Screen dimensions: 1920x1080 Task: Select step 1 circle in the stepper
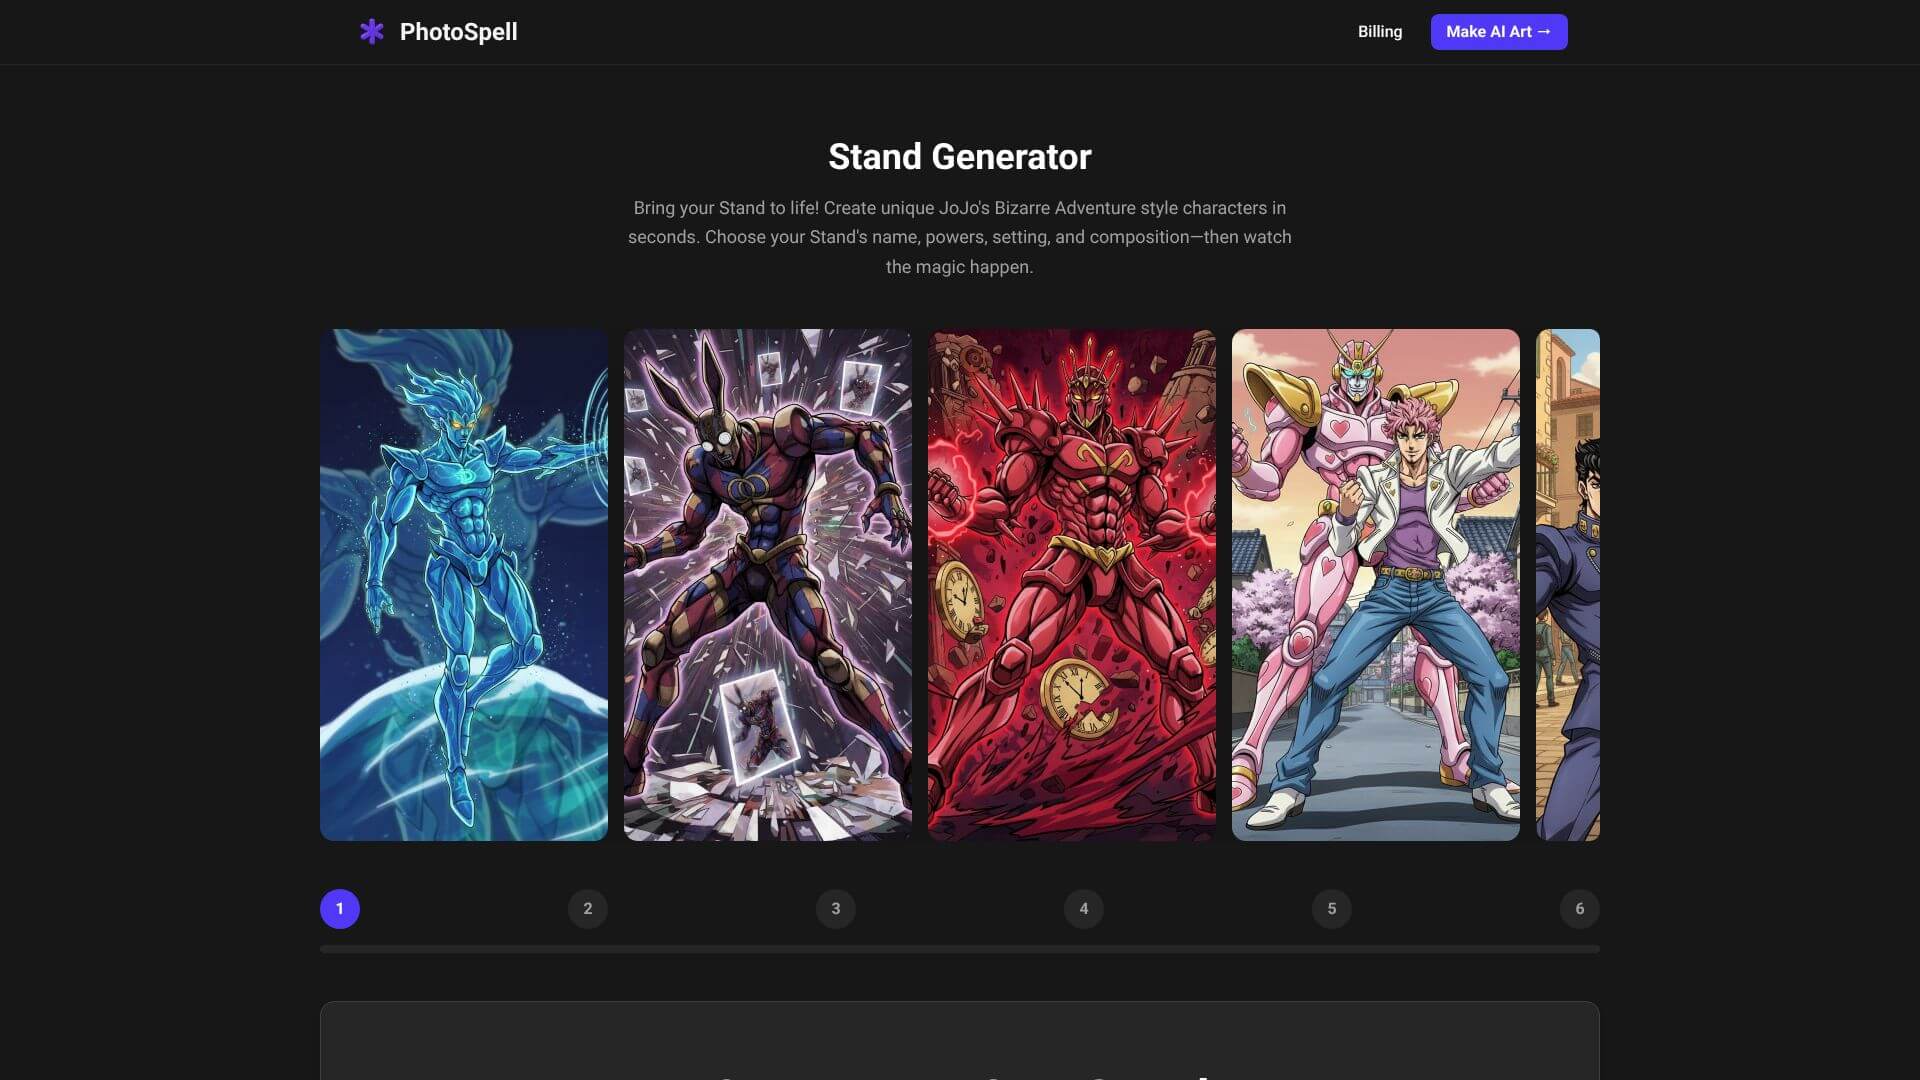click(340, 909)
